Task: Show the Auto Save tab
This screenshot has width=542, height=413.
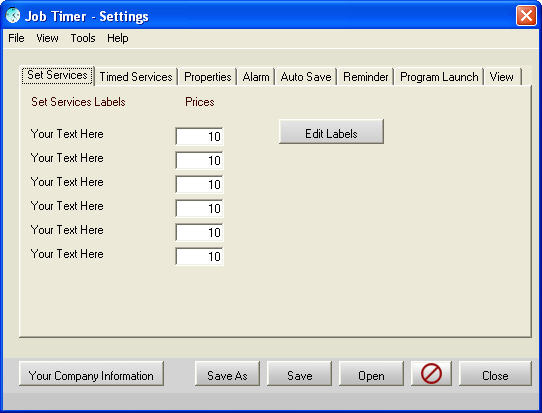Action: pos(306,77)
